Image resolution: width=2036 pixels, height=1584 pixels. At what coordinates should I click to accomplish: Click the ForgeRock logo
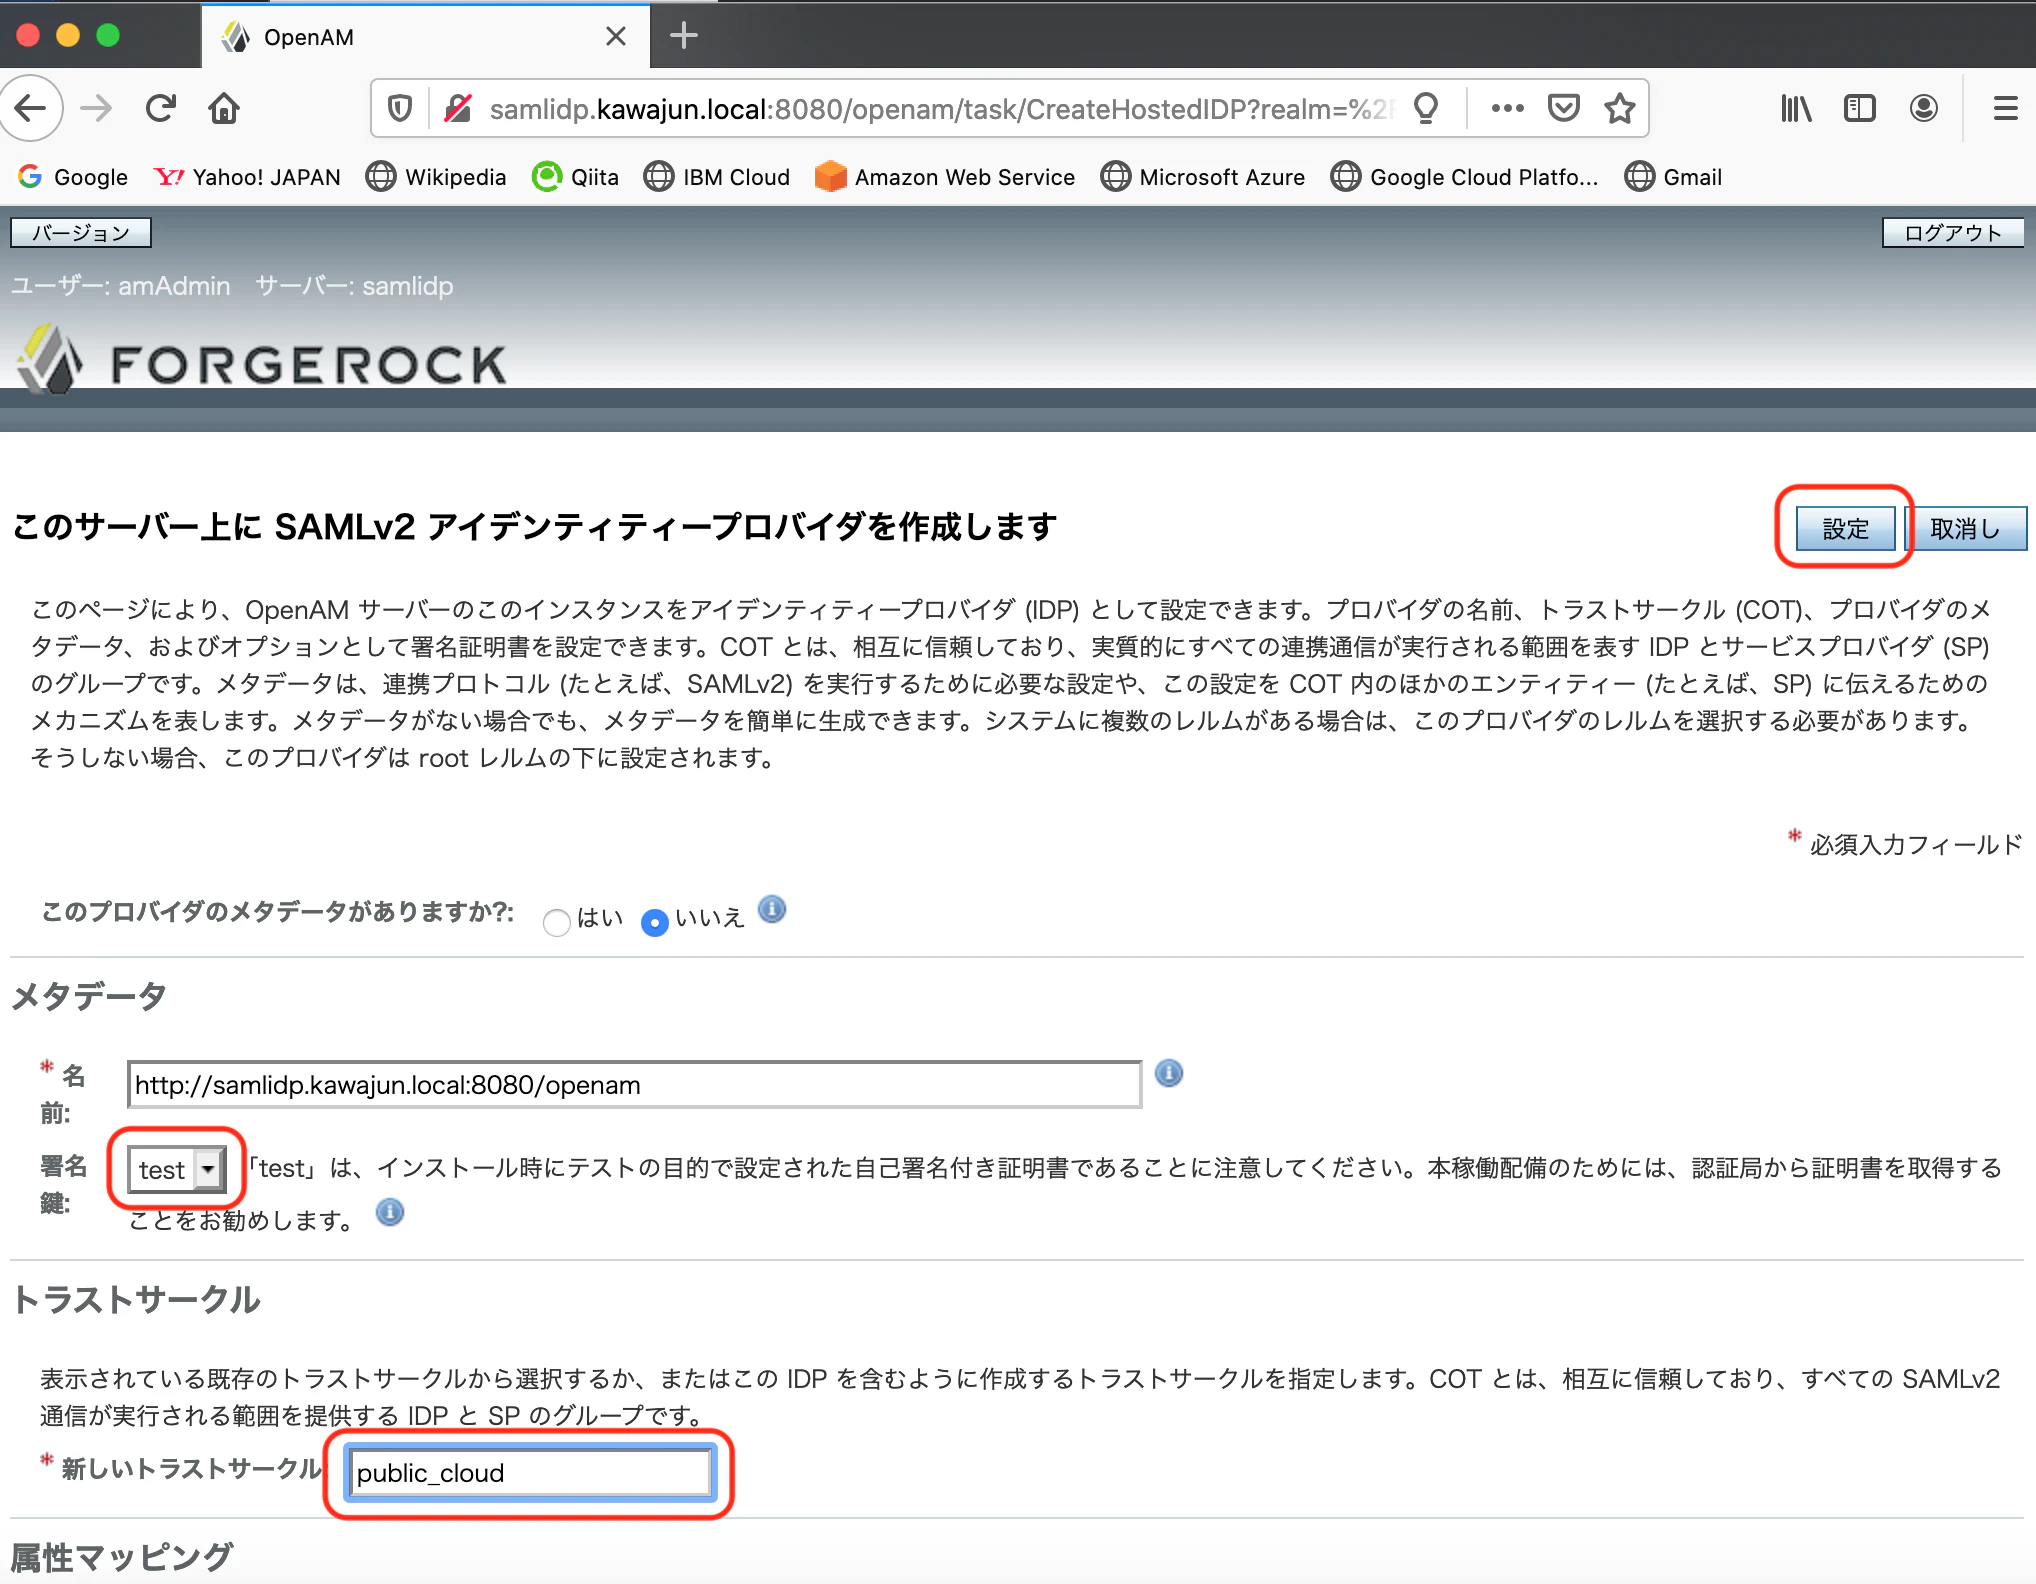tap(262, 360)
